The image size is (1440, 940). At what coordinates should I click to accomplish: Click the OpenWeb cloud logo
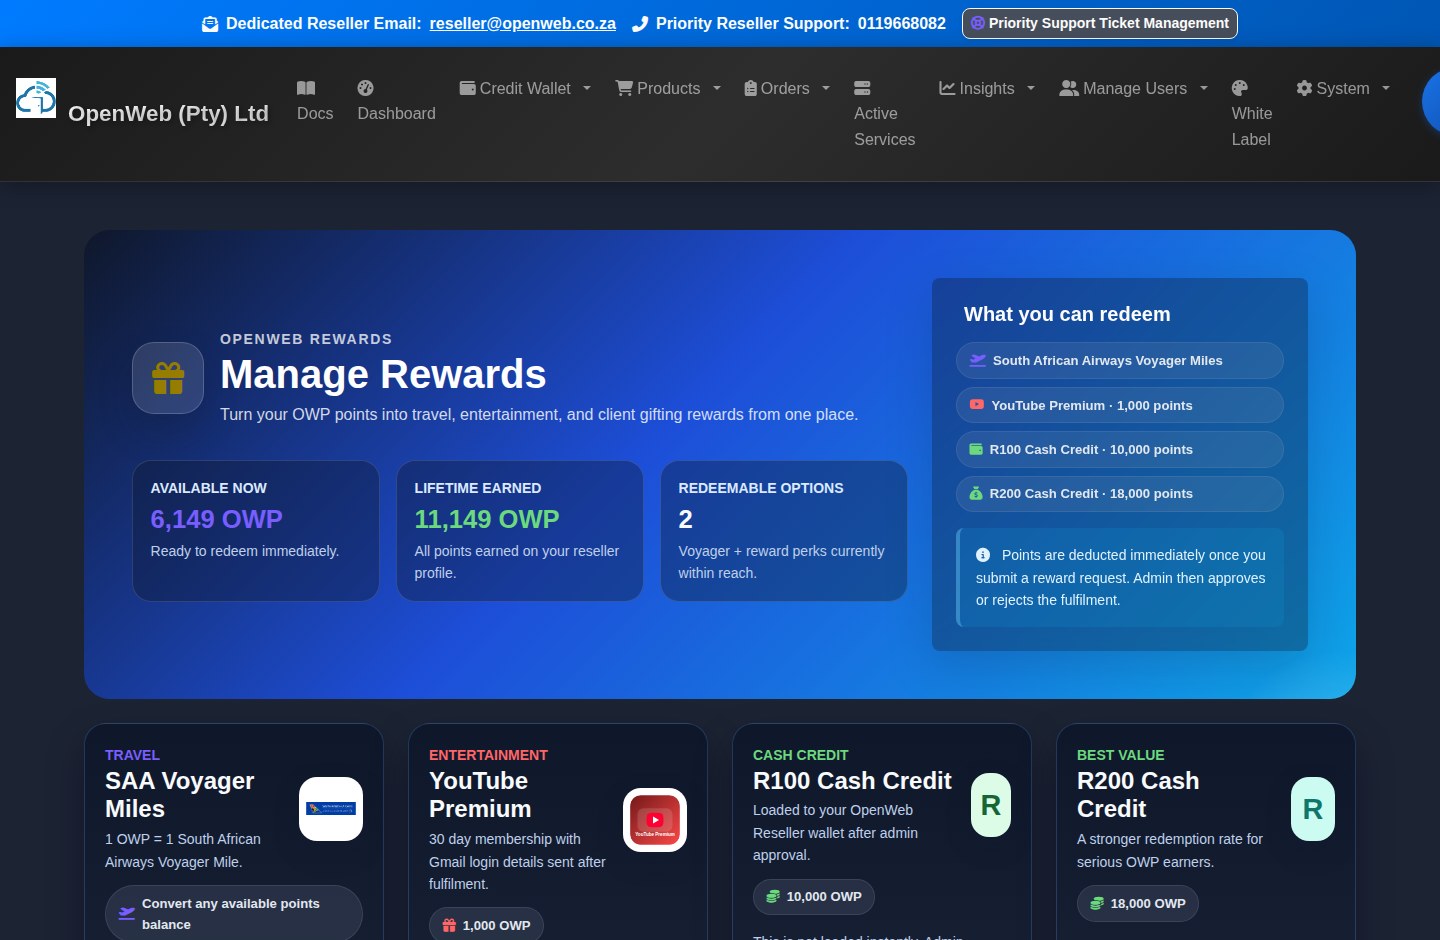(x=36, y=98)
